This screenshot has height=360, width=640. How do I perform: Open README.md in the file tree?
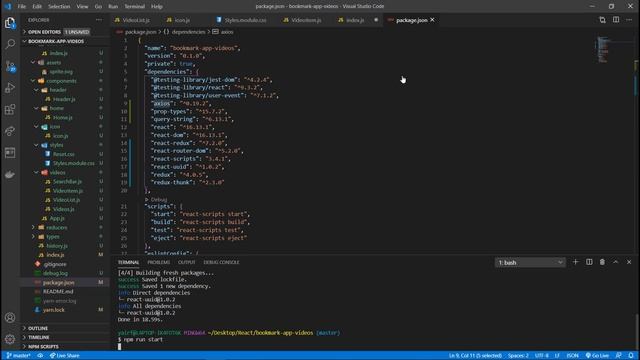58,291
